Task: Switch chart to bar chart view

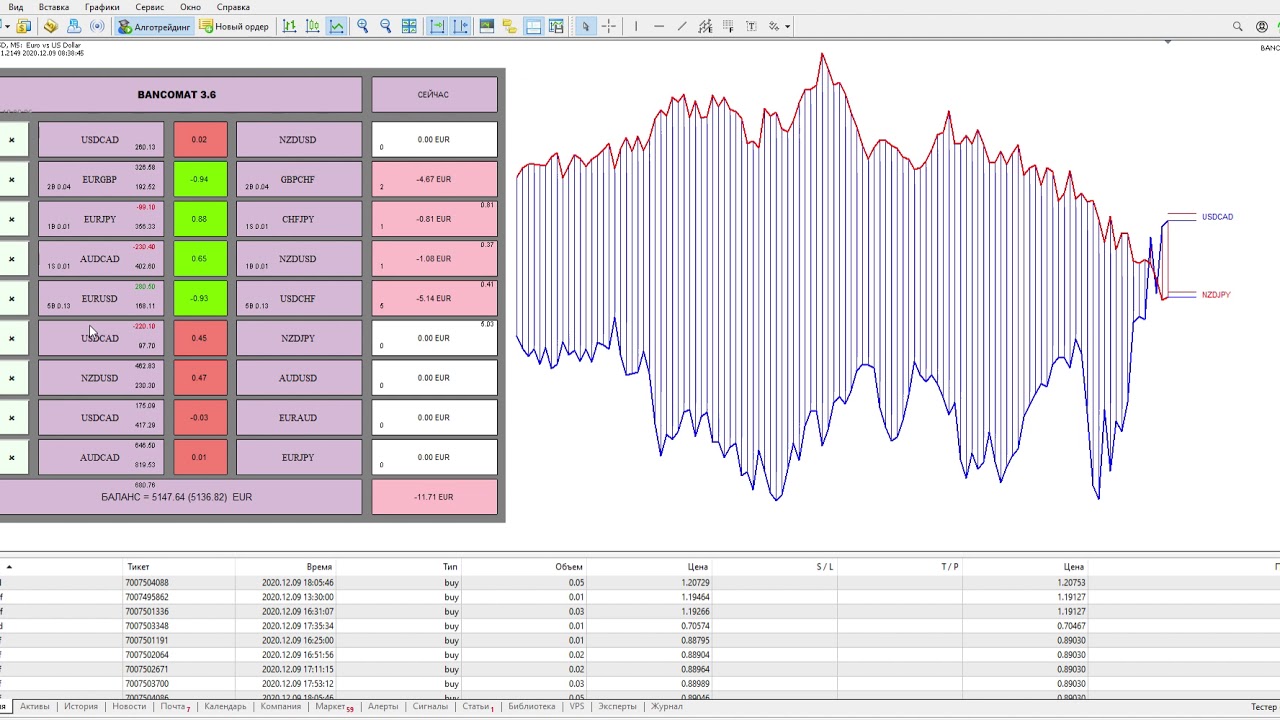Action: coord(290,27)
